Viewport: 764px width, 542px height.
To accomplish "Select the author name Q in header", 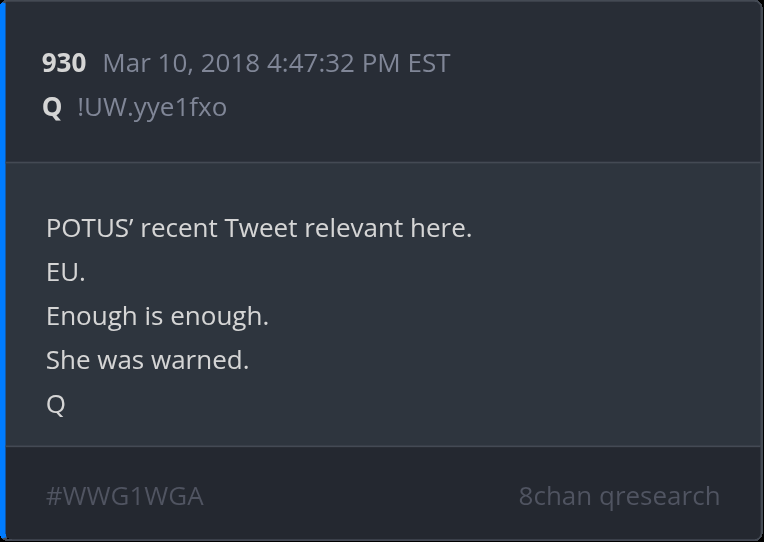I will point(52,107).
